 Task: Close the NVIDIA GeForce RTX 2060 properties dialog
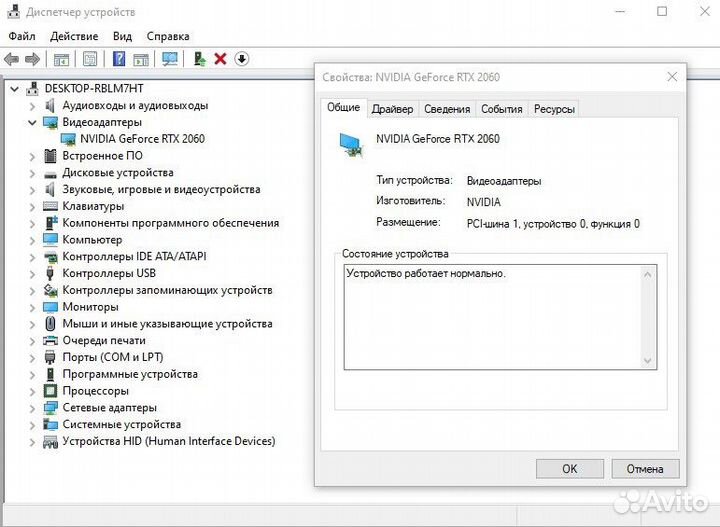coord(672,77)
